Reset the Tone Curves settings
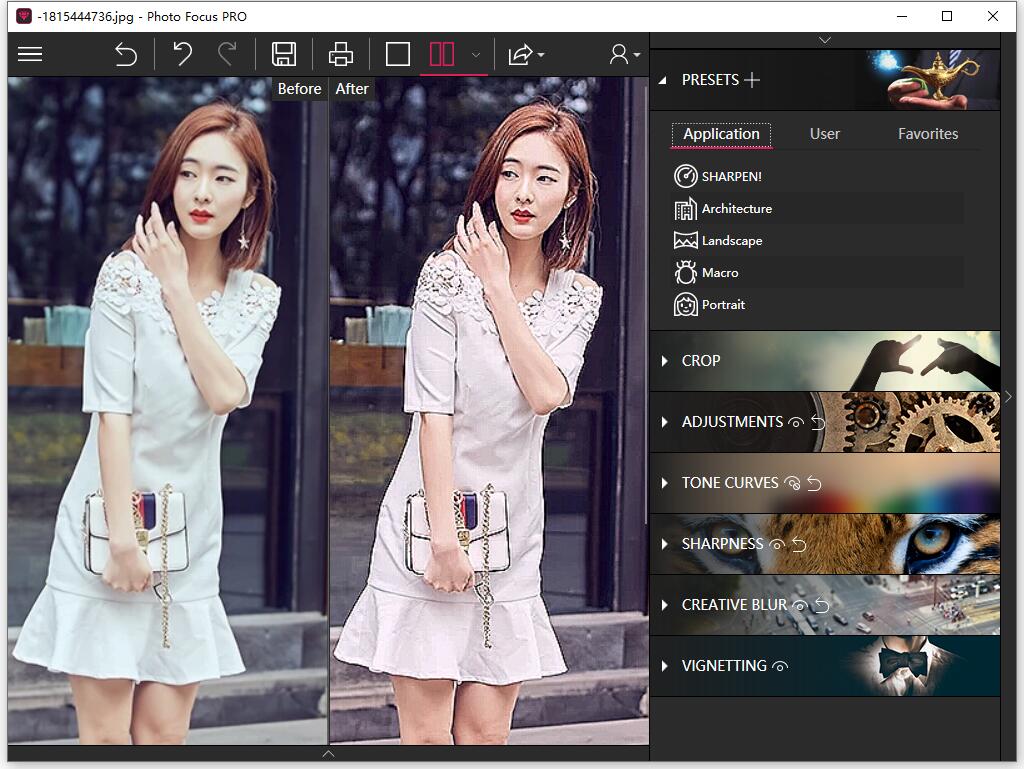The height and width of the screenshot is (769, 1024). pyautogui.click(x=814, y=484)
